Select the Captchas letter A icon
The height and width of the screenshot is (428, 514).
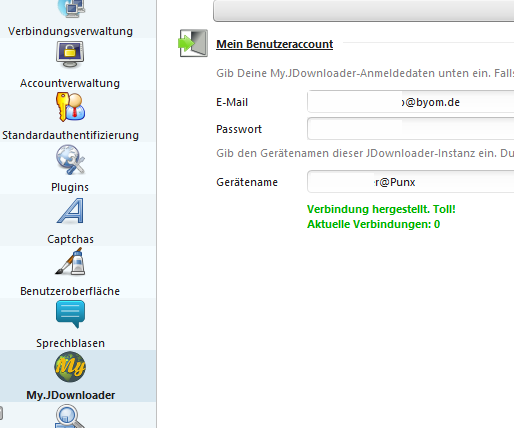tap(70, 211)
